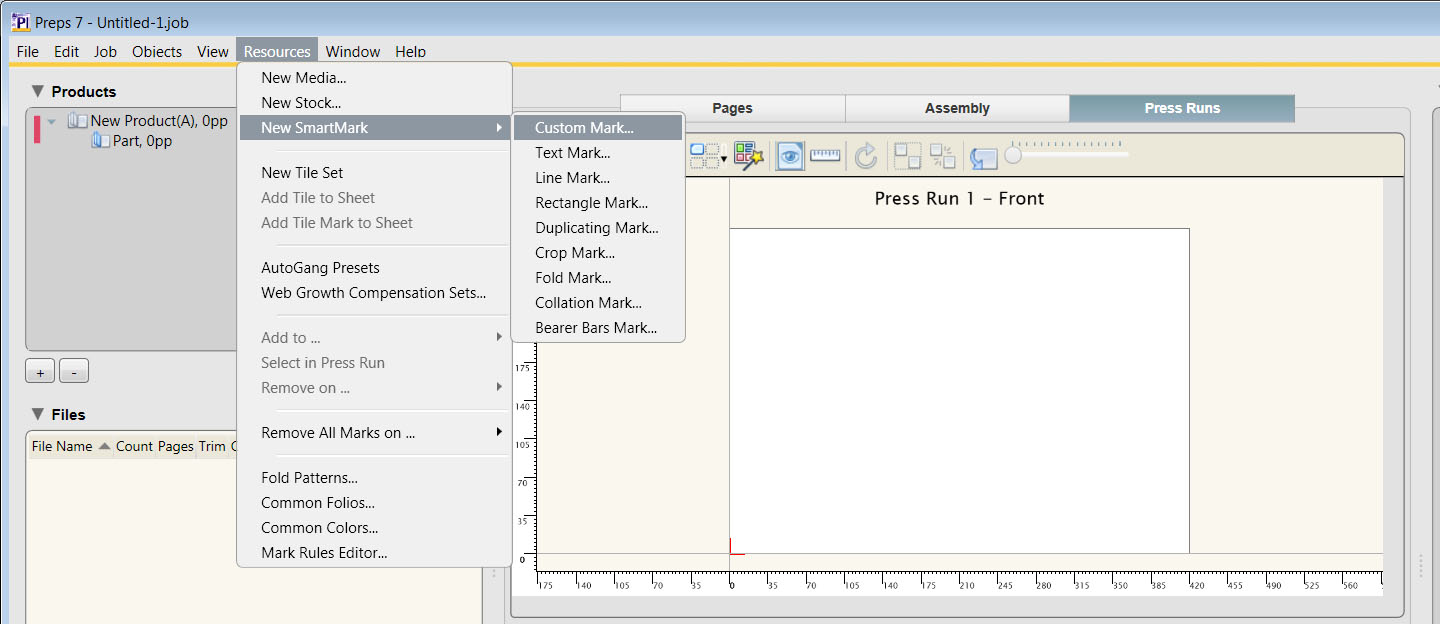The image size is (1440, 624).
Task: Click the plus button under Products
Action: pyautogui.click(x=40, y=372)
